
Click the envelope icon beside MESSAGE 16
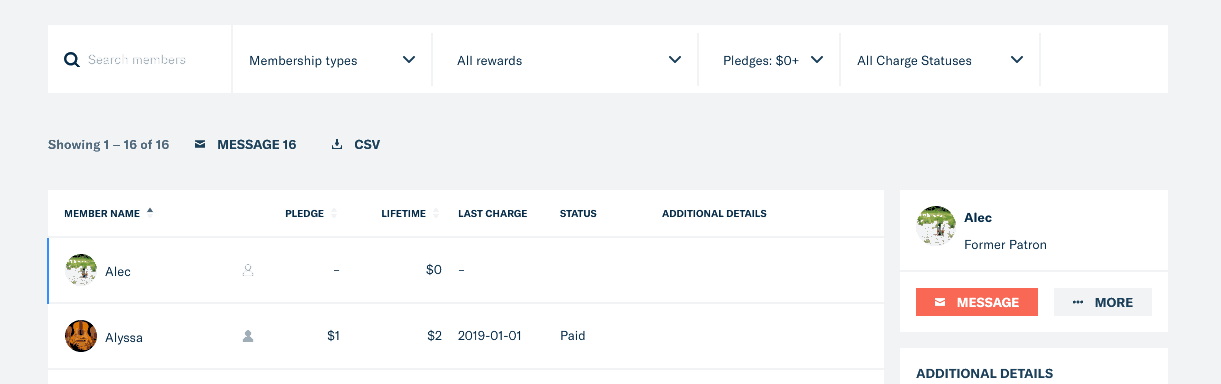[x=200, y=145]
